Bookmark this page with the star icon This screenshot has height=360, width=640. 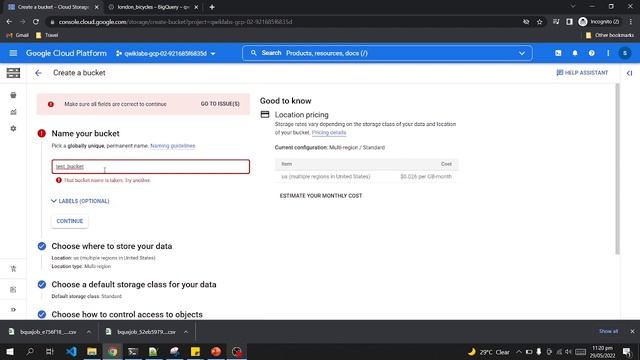(x=539, y=22)
